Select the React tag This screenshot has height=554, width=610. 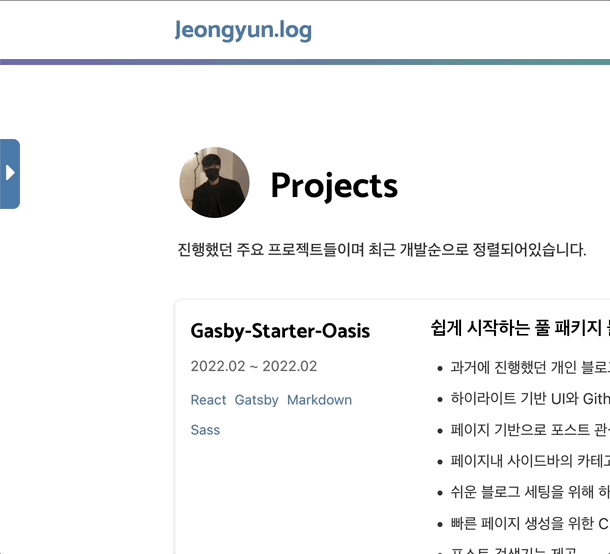pos(208,400)
